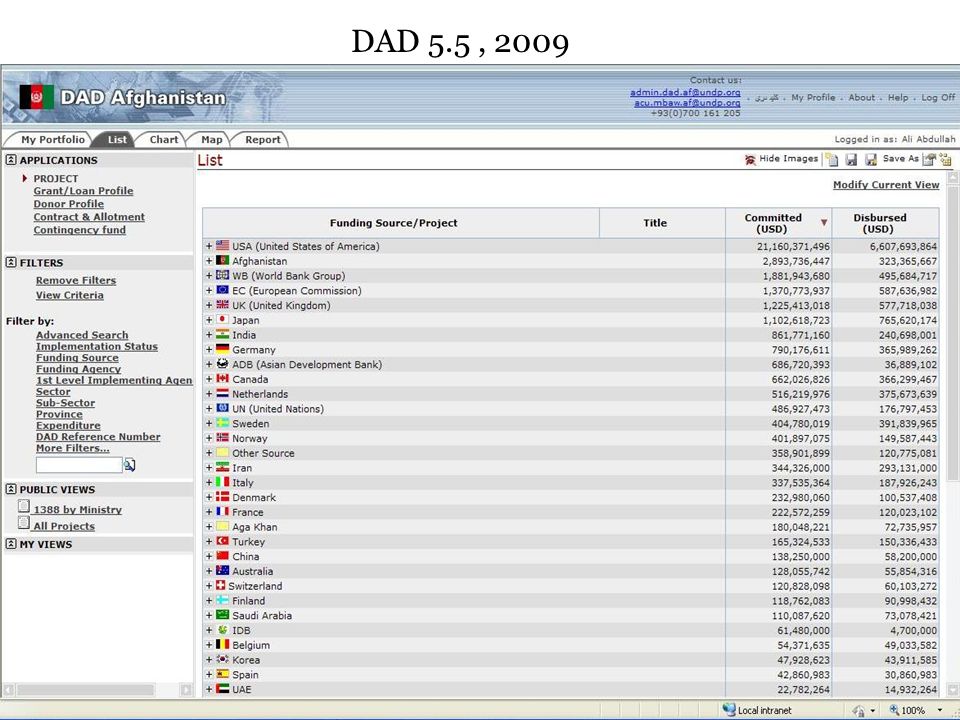960x720 pixels.
Task: Expand the UN (United Nations) row
Action: tap(209, 408)
